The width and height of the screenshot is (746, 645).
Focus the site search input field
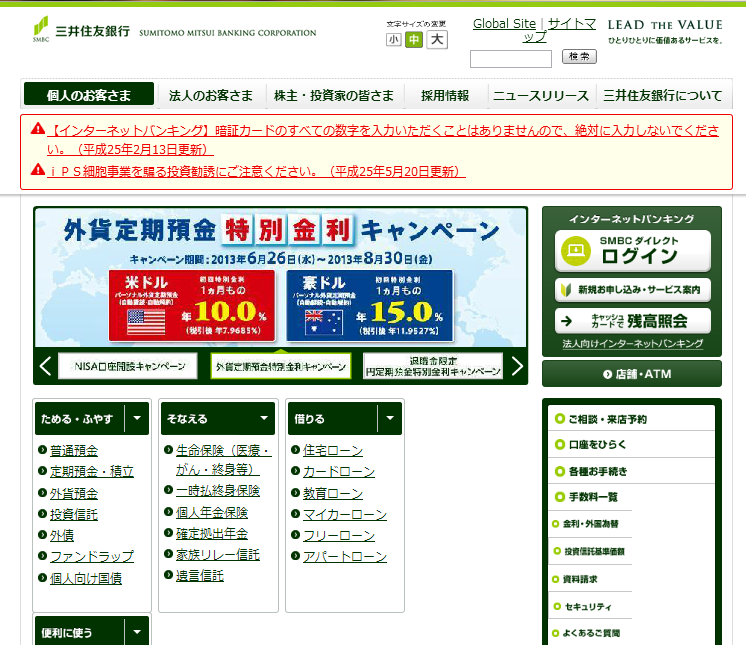click(510, 59)
